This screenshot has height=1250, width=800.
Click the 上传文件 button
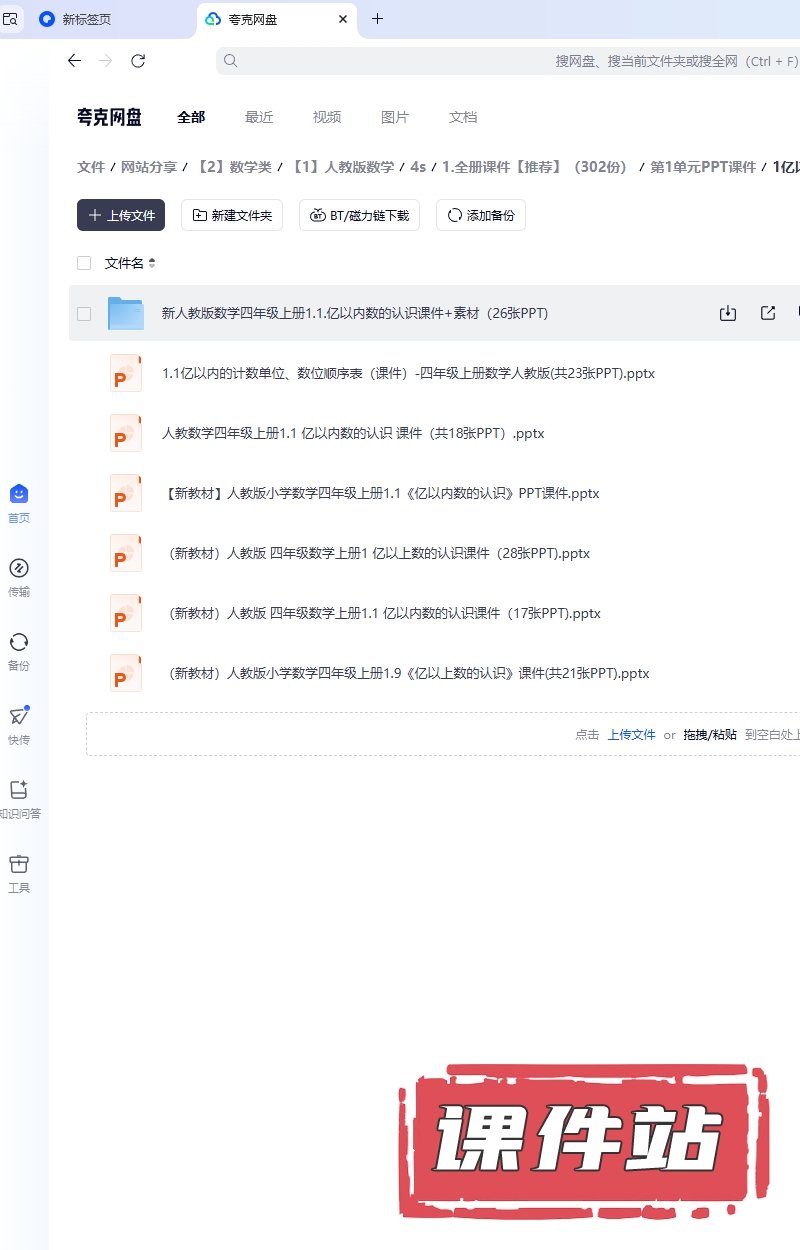click(x=121, y=215)
